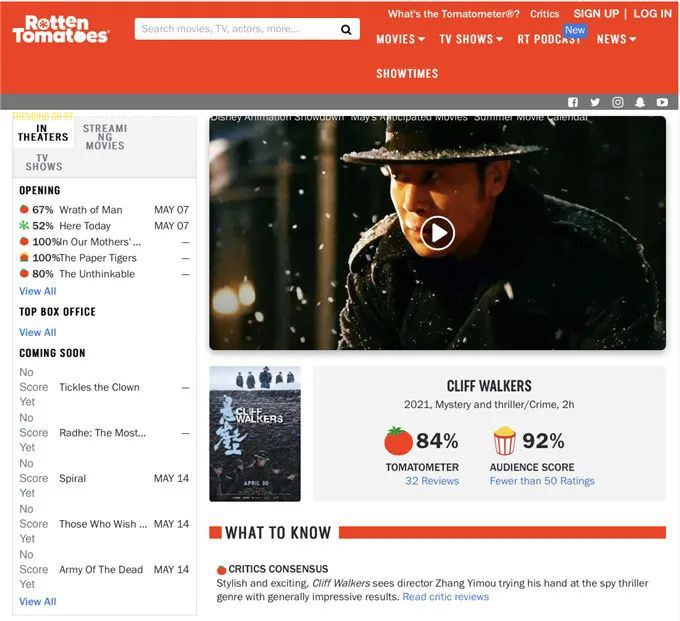
Task: Click the popcorn audience score icon
Action: (505, 441)
